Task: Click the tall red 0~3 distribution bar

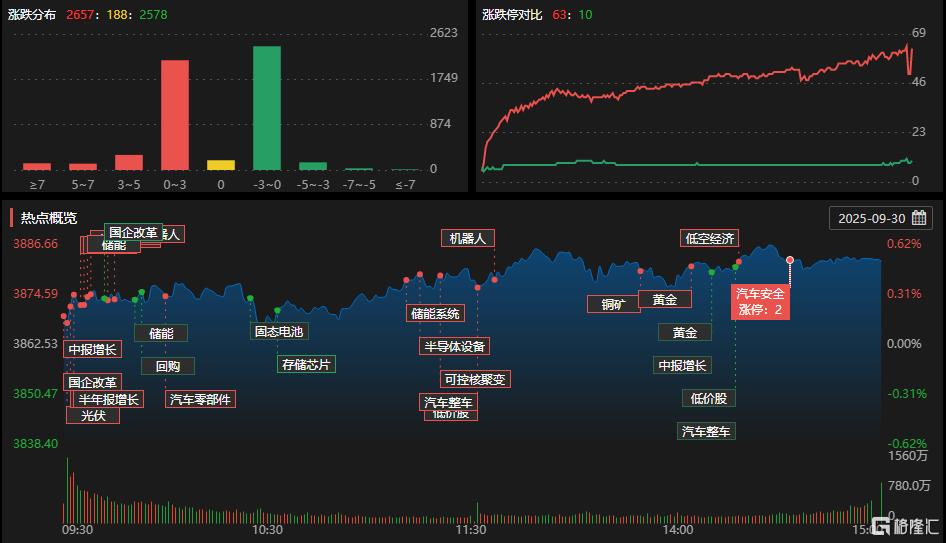Action: coord(175,115)
